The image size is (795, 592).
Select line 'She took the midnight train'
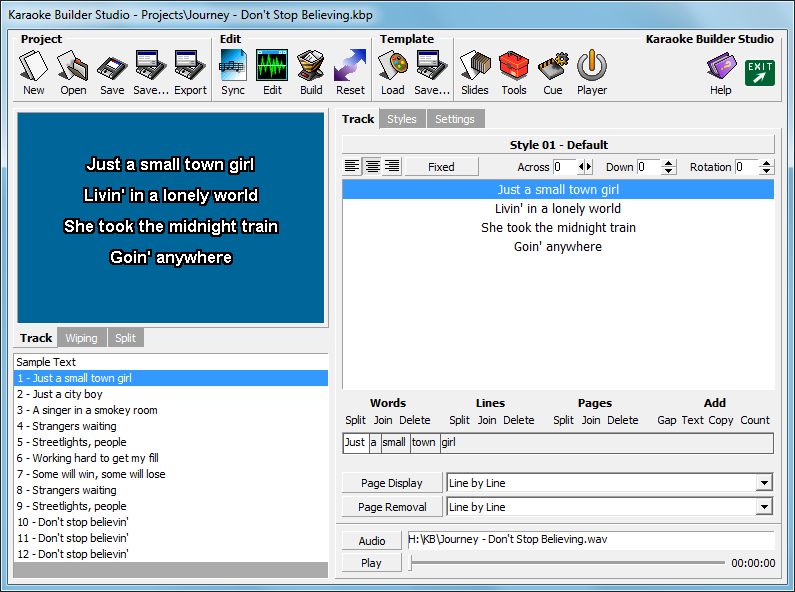click(558, 228)
